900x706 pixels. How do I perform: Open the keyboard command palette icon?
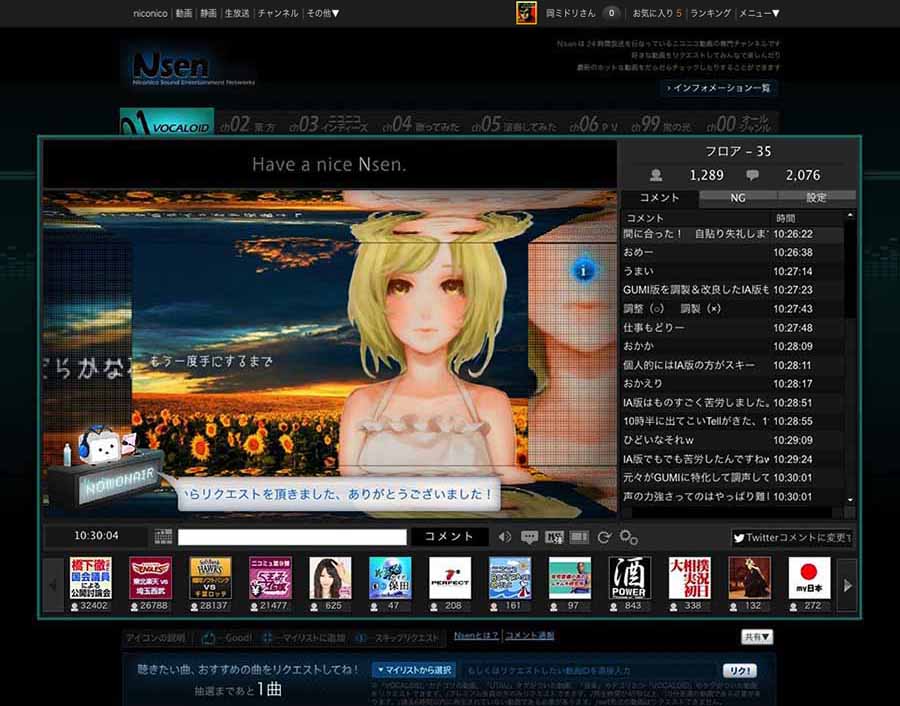(x=164, y=537)
